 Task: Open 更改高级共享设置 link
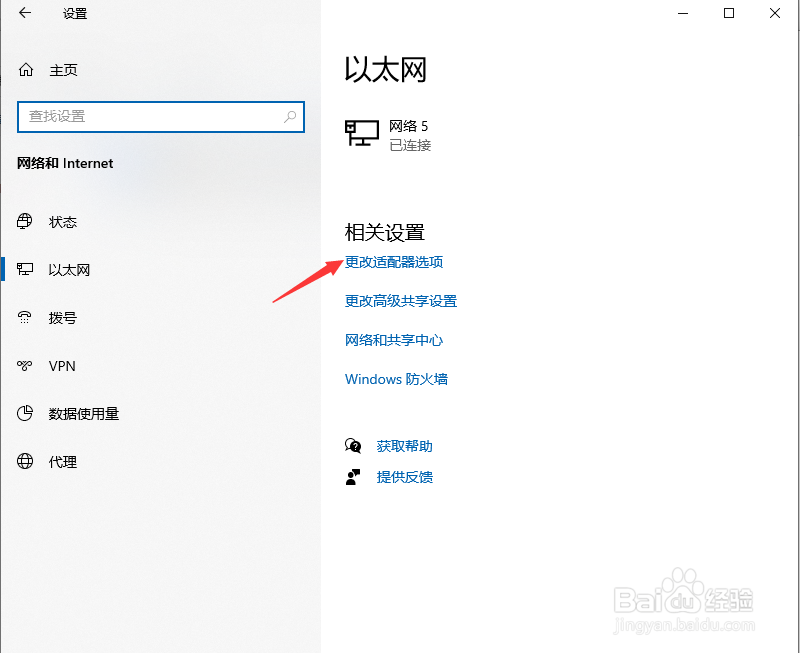(x=401, y=301)
